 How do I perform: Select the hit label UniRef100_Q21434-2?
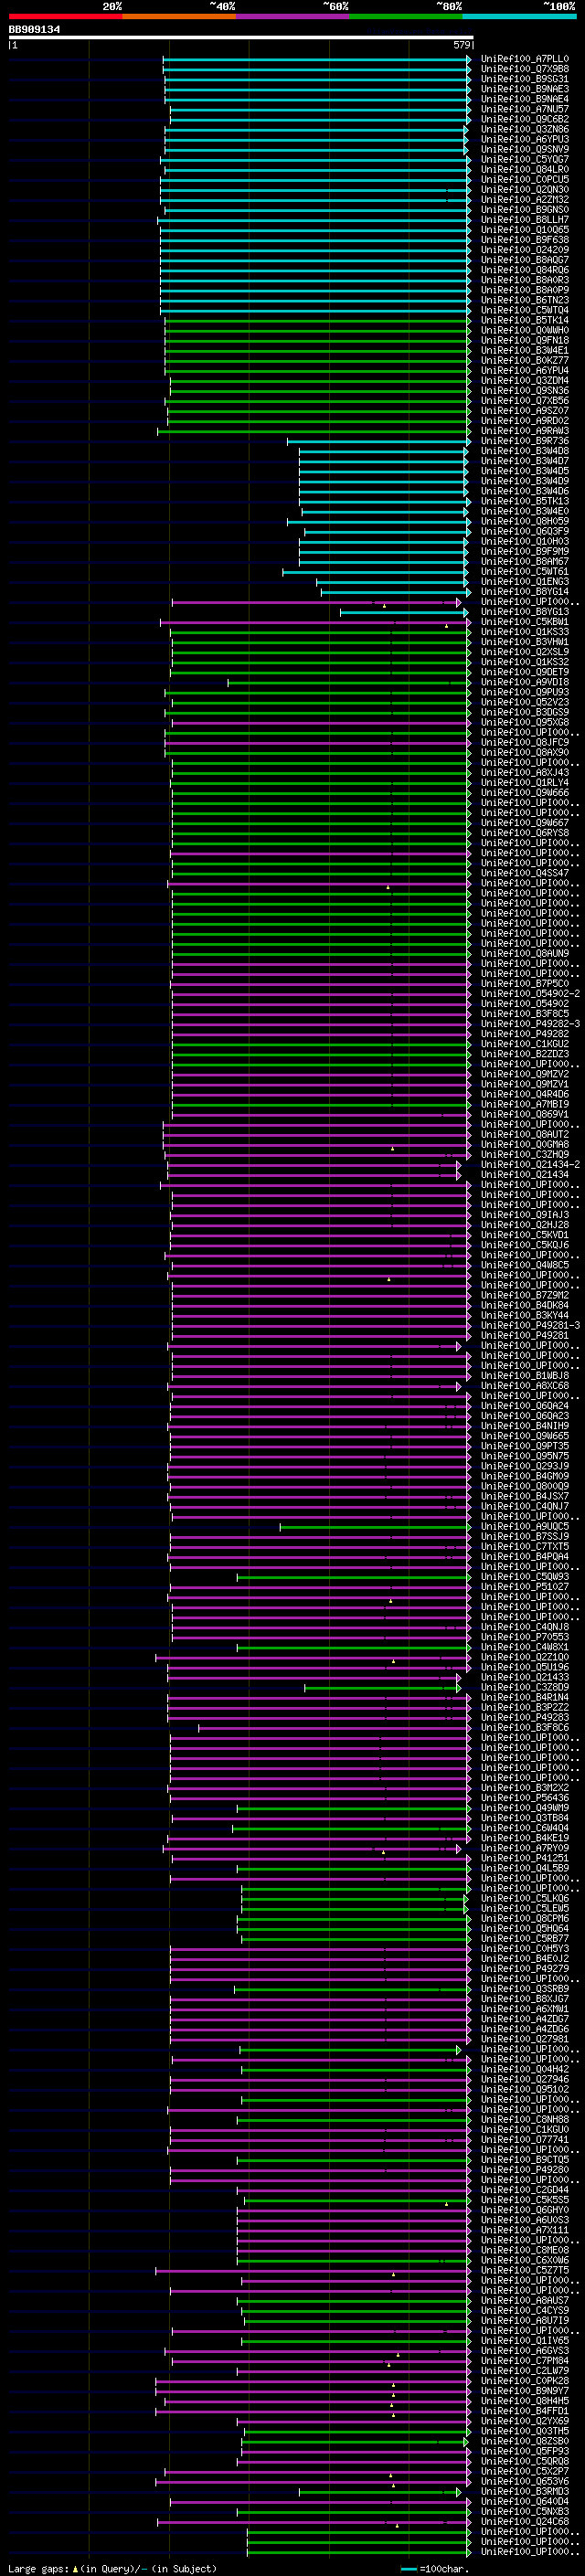[x=530, y=1165]
